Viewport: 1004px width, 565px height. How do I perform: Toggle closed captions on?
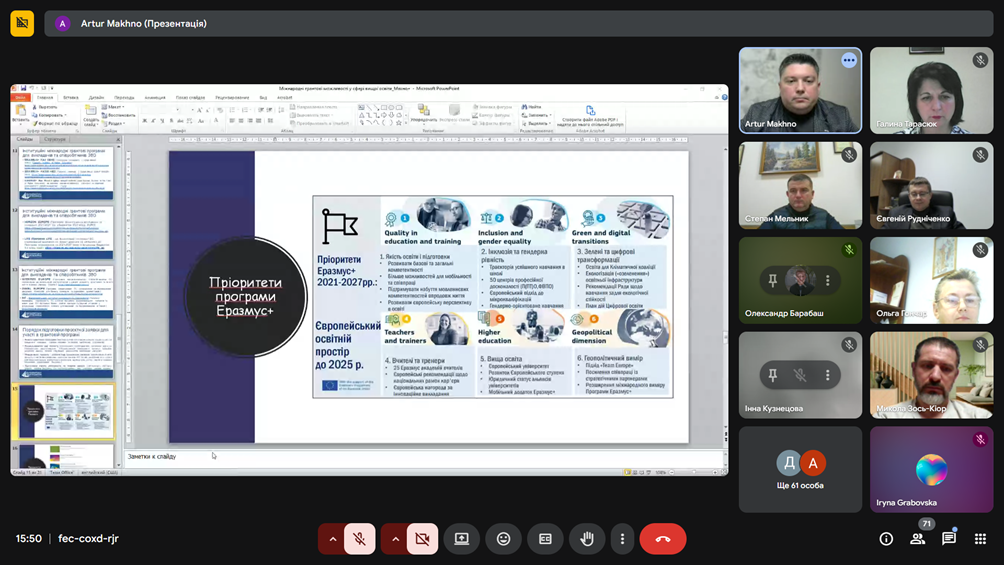coord(545,539)
